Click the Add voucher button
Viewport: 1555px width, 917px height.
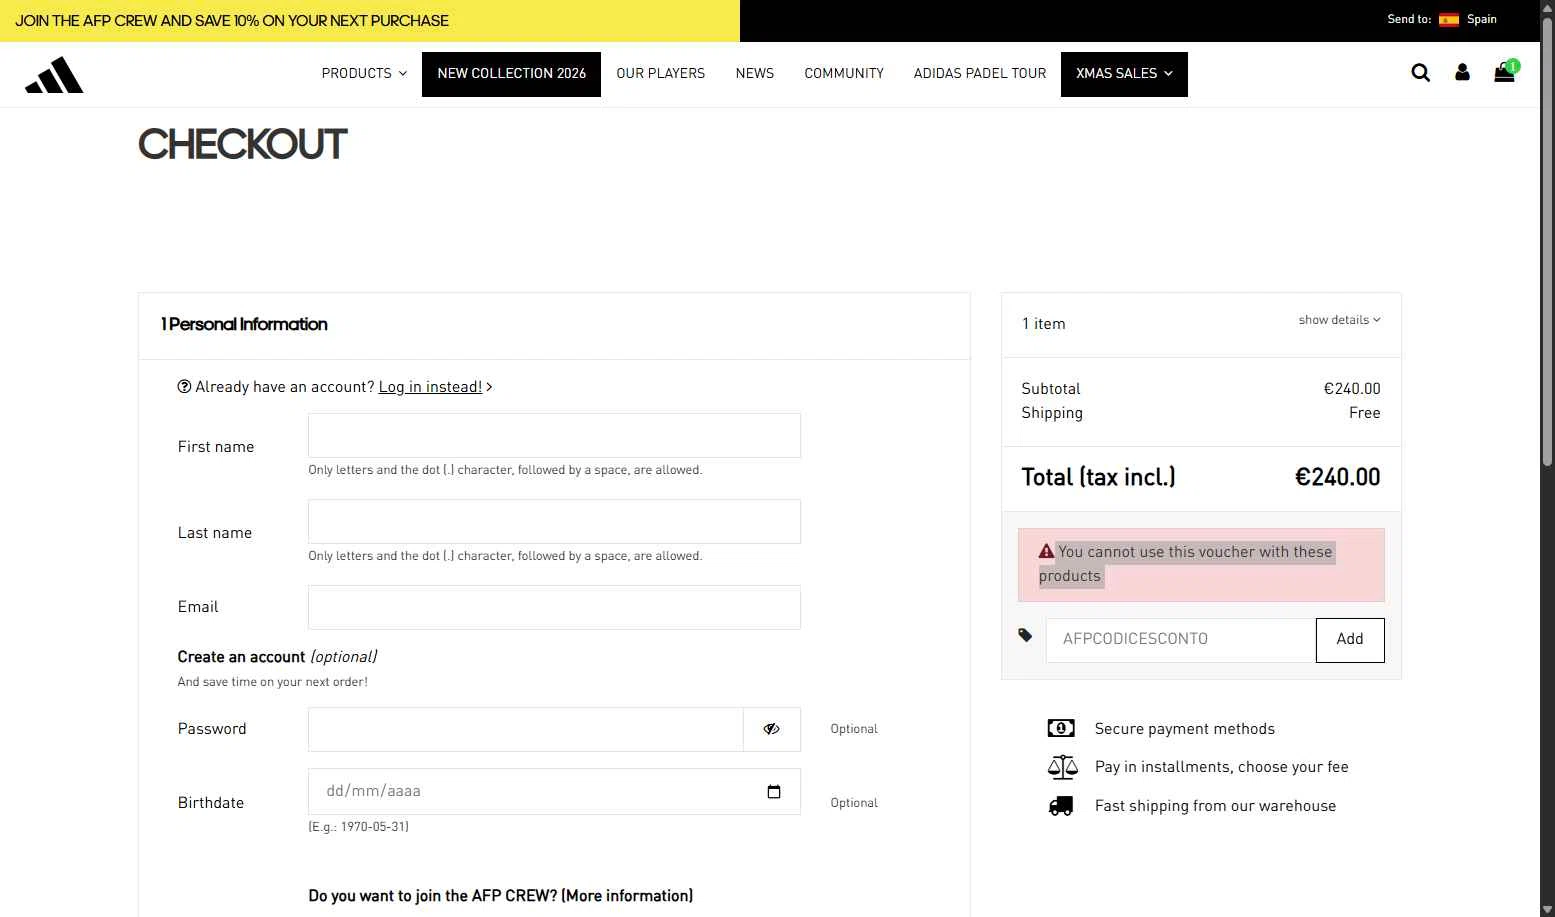click(x=1350, y=640)
